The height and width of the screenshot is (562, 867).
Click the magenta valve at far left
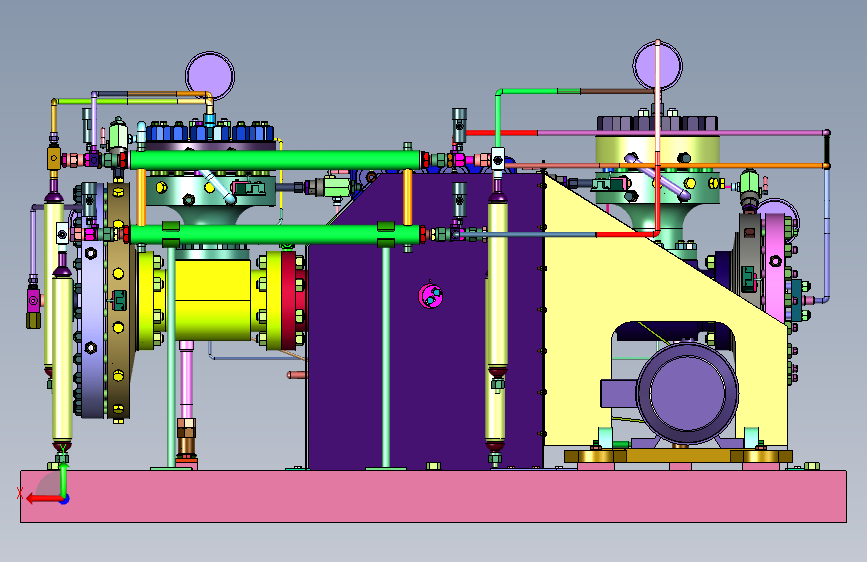pos(33,301)
